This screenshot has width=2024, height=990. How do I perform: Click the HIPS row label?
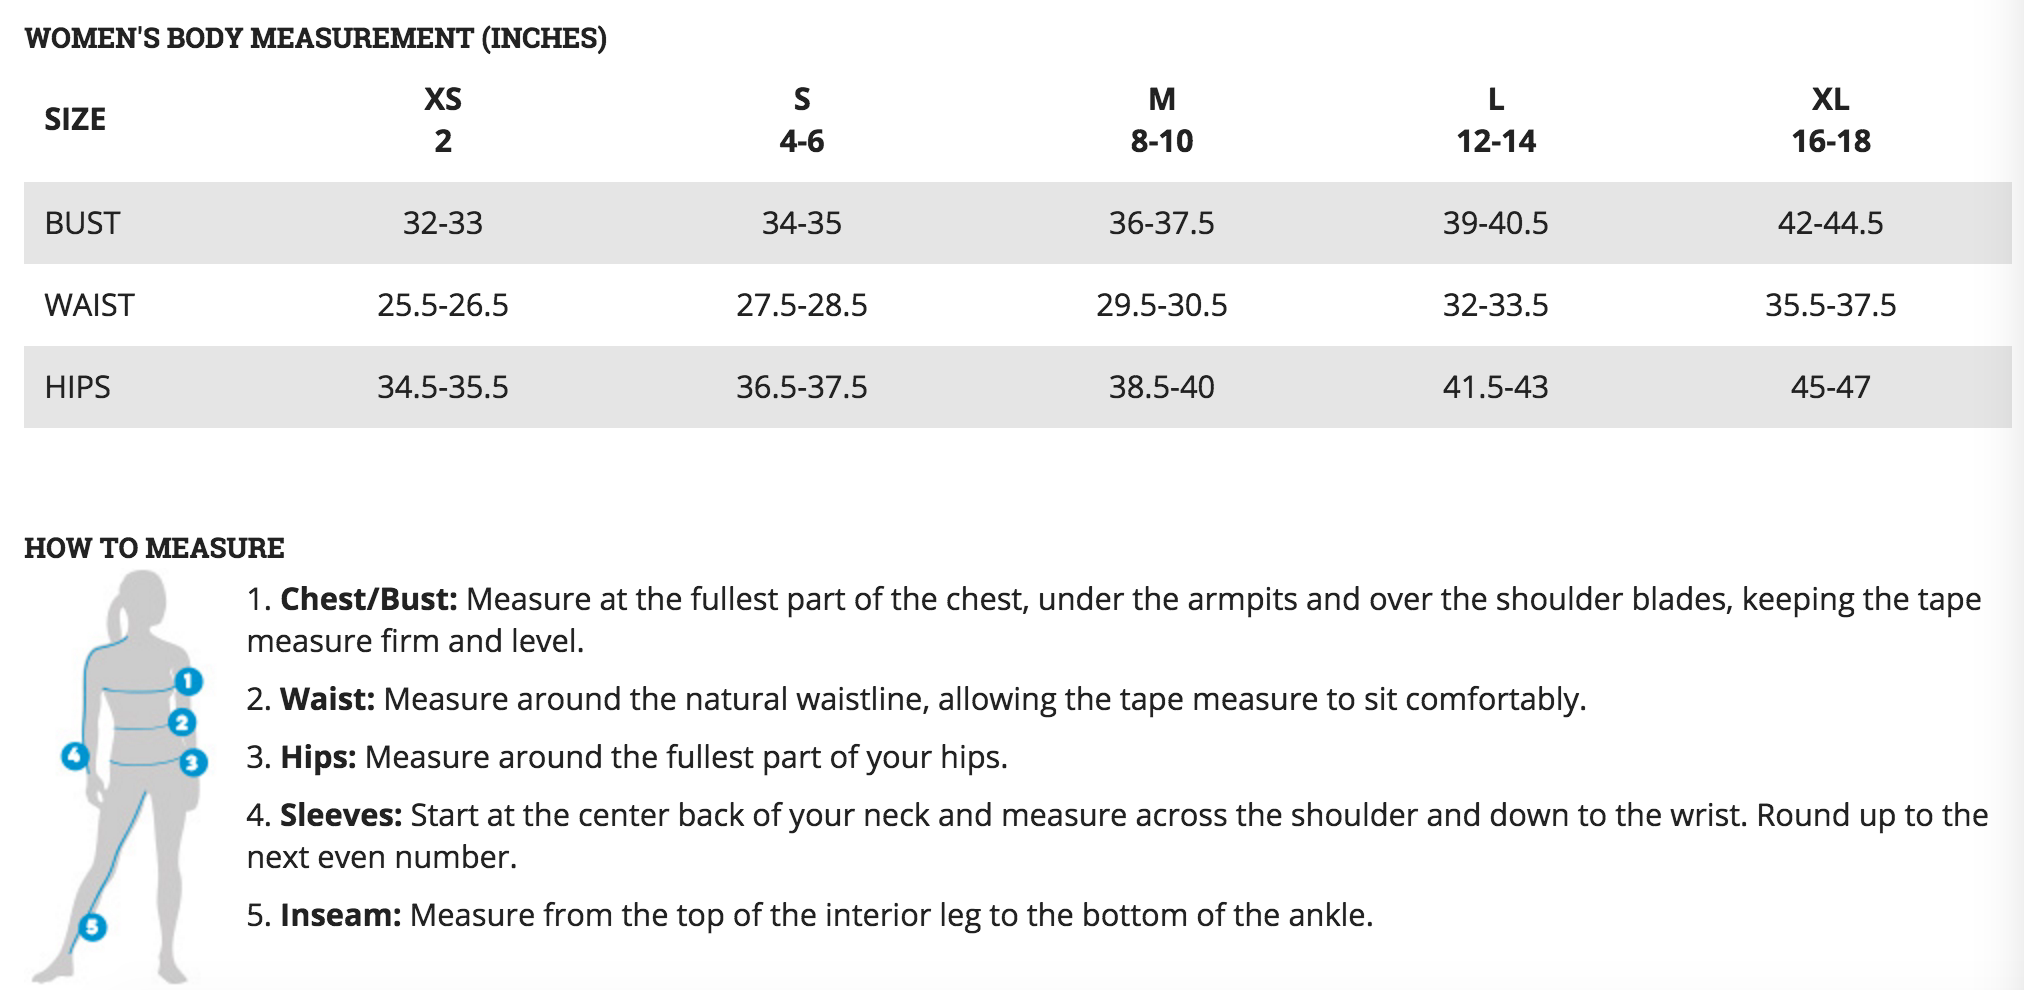77,387
